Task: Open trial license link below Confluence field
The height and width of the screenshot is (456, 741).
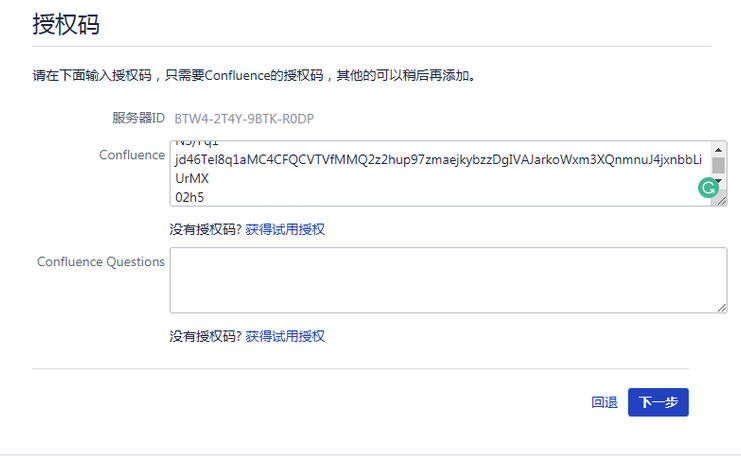Action: (285, 230)
